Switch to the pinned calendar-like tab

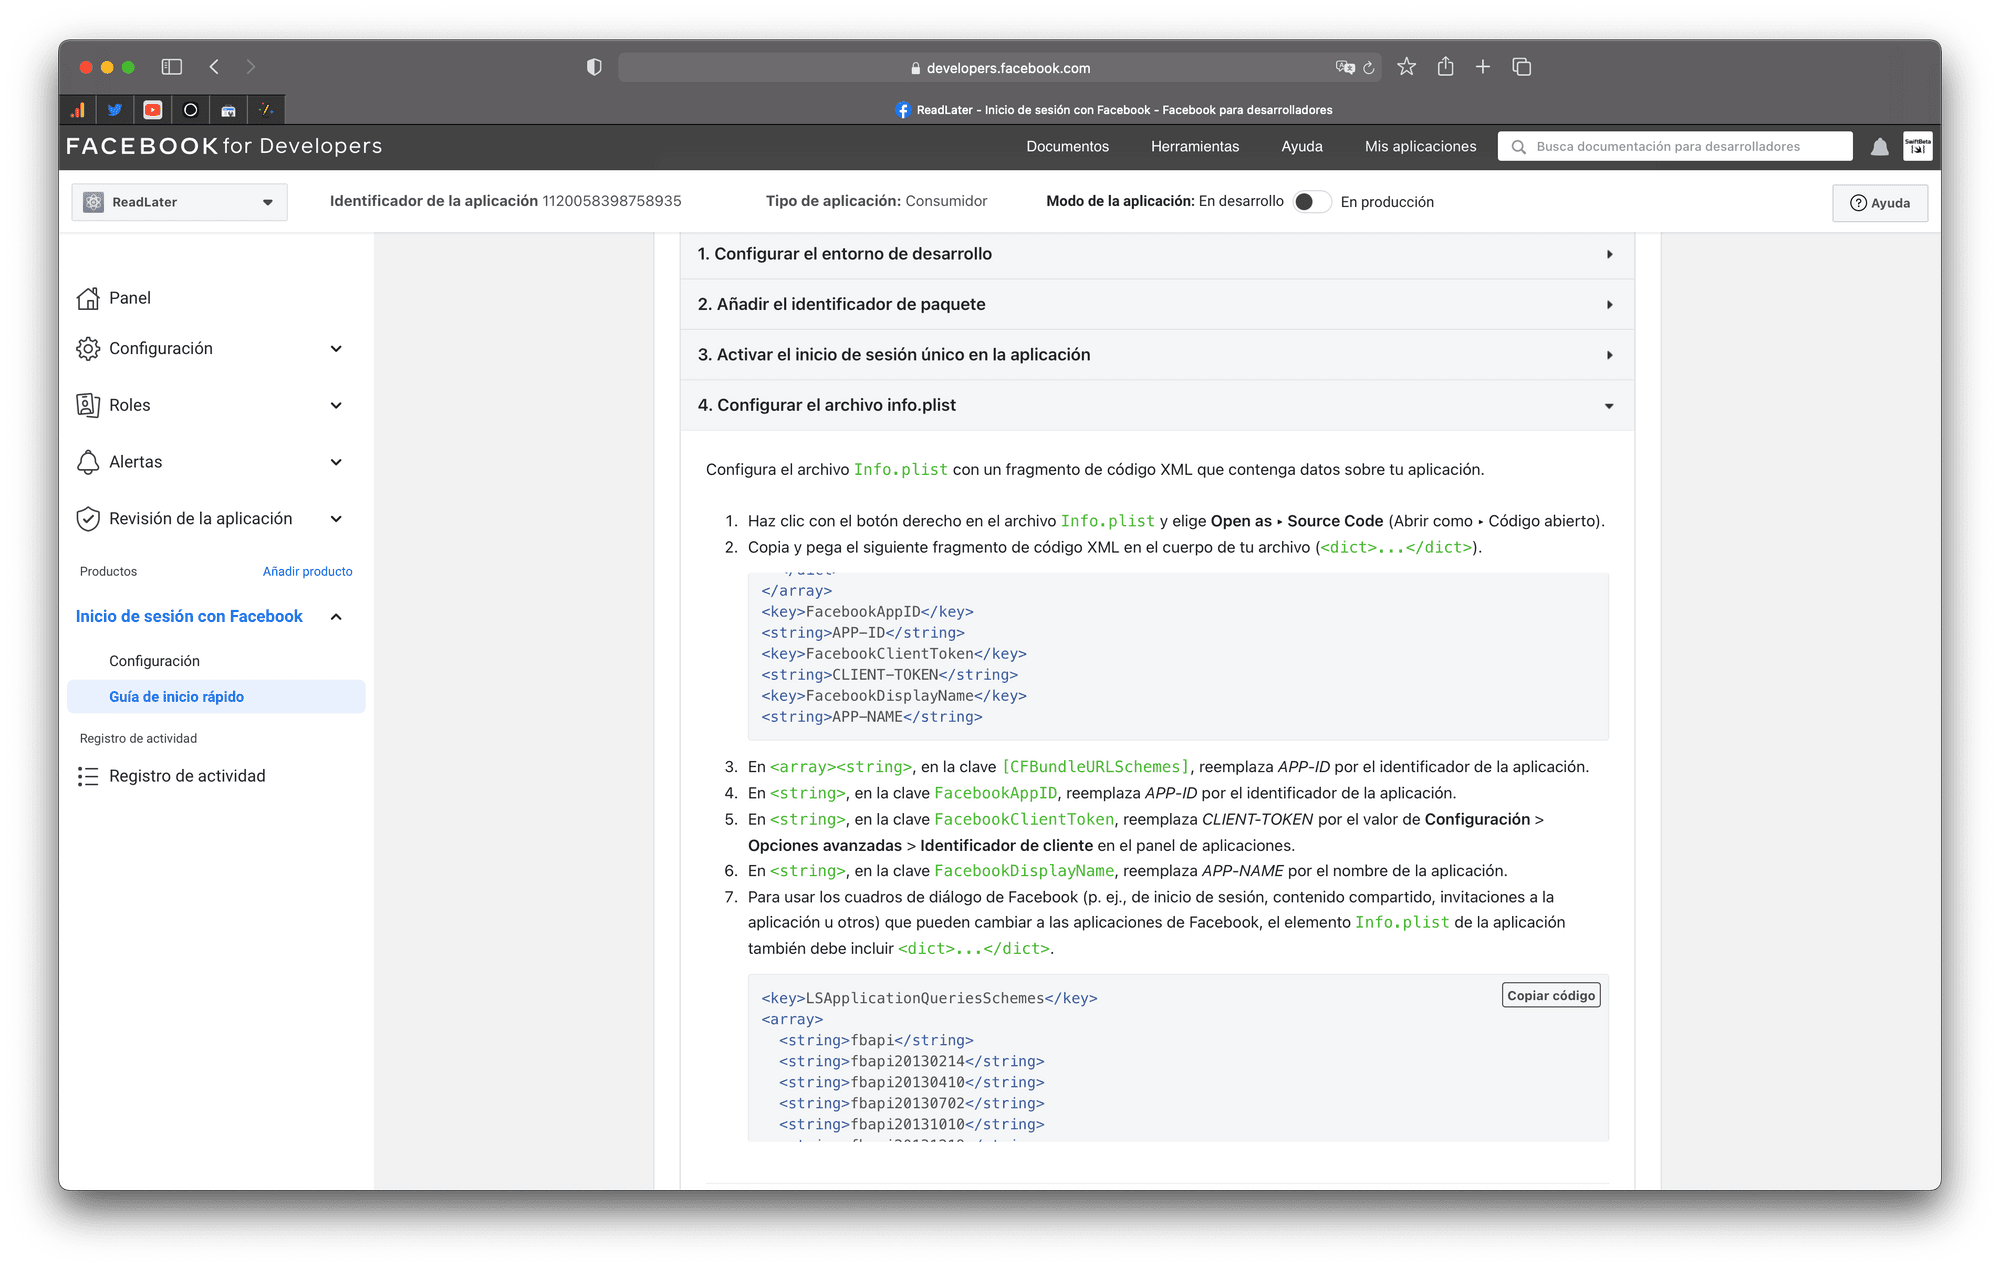tap(229, 110)
